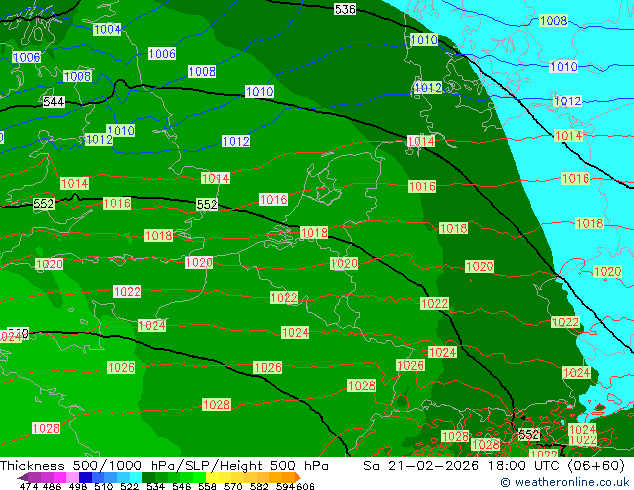
Task: Click legend value '546'
Action: point(181,486)
